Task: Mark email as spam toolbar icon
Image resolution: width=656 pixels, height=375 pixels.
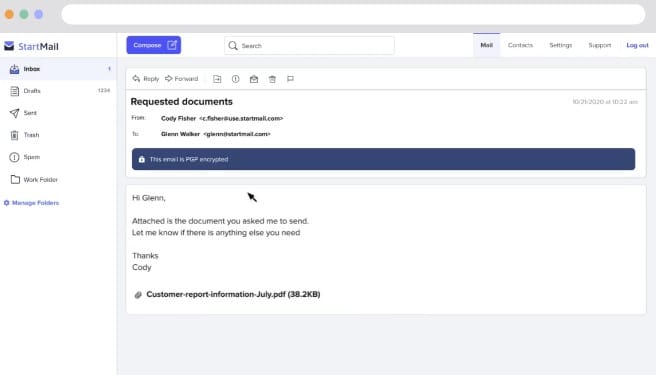Action: (x=236, y=79)
